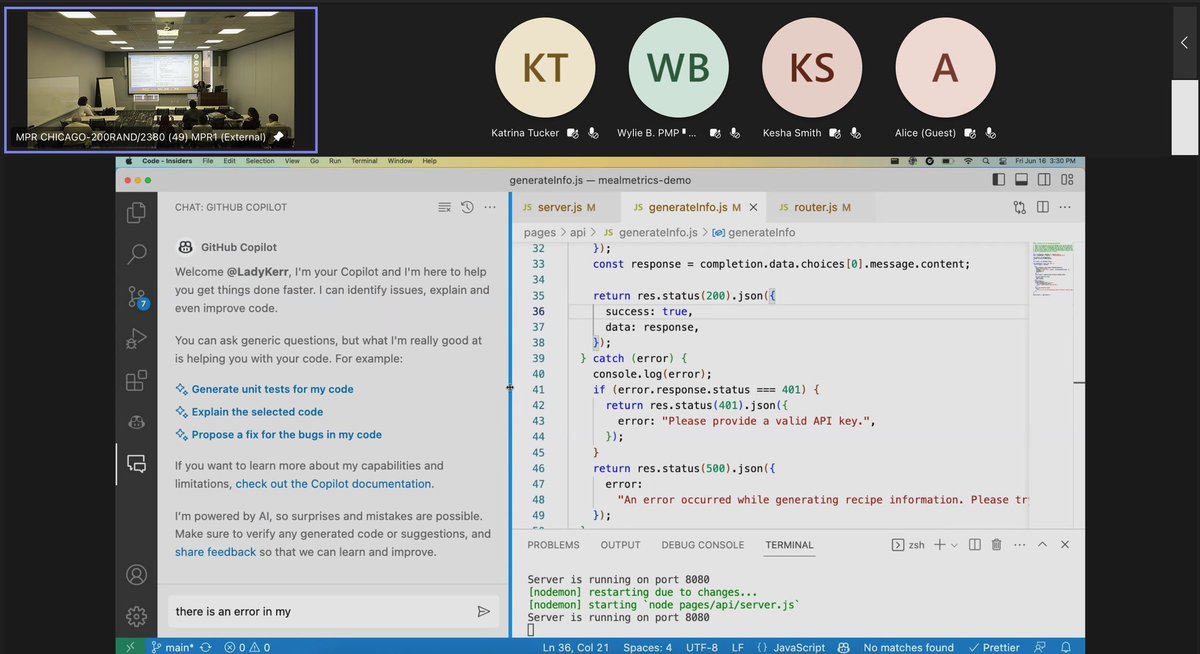
Task: Expand the 'api' breadcrumb segment
Action: pos(579,232)
